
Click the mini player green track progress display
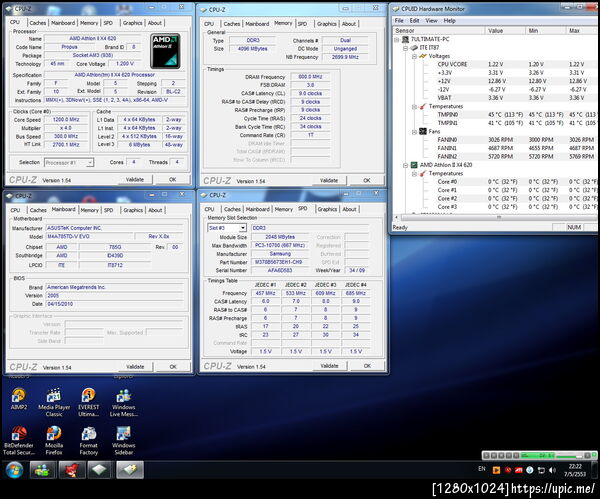click(x=537, y=455)
